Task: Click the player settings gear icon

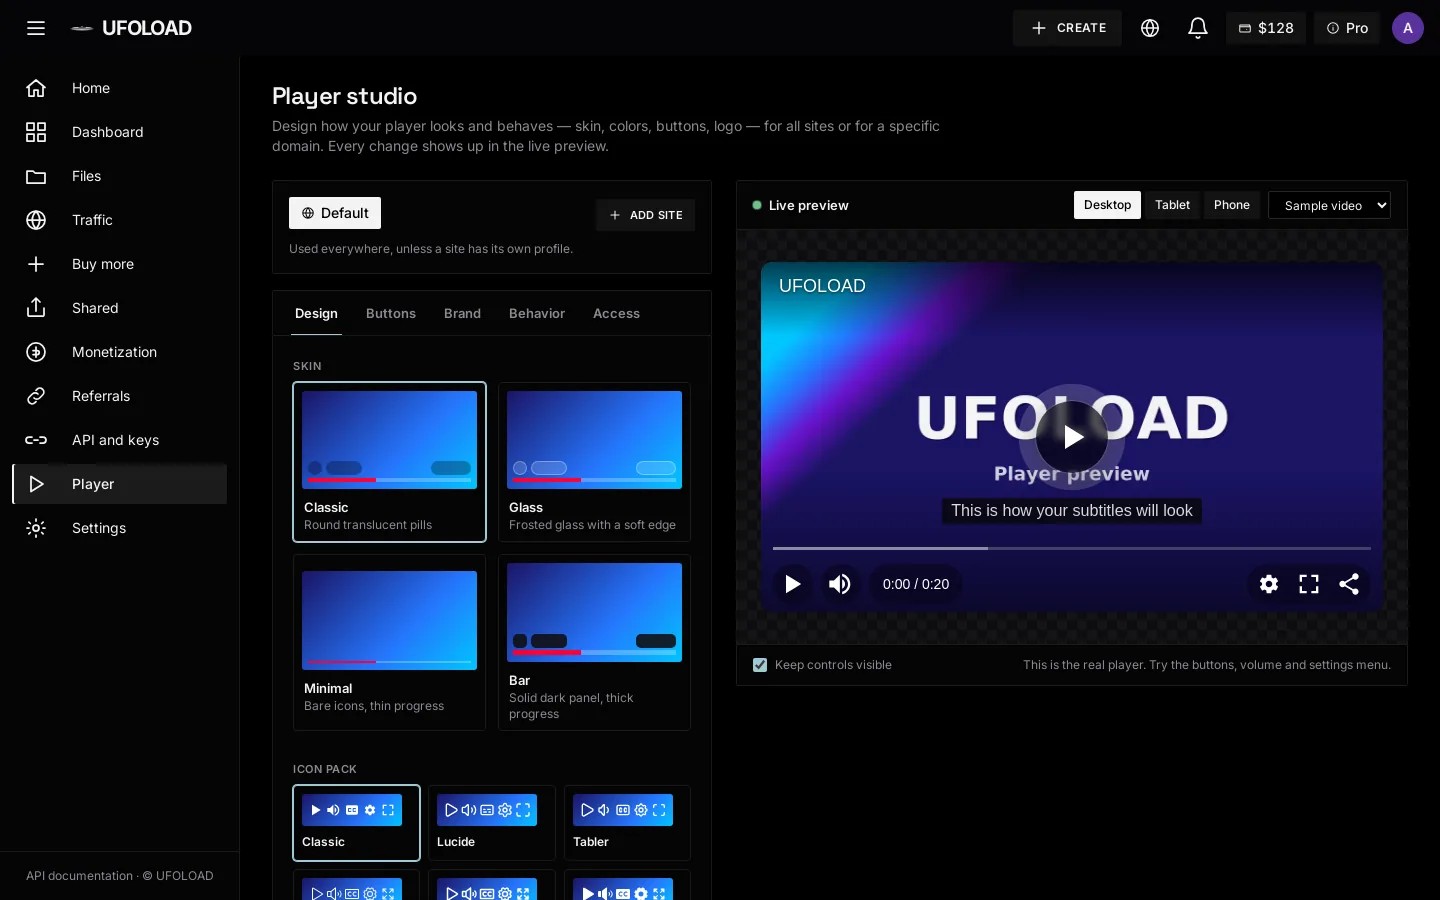Action: 1269,584
